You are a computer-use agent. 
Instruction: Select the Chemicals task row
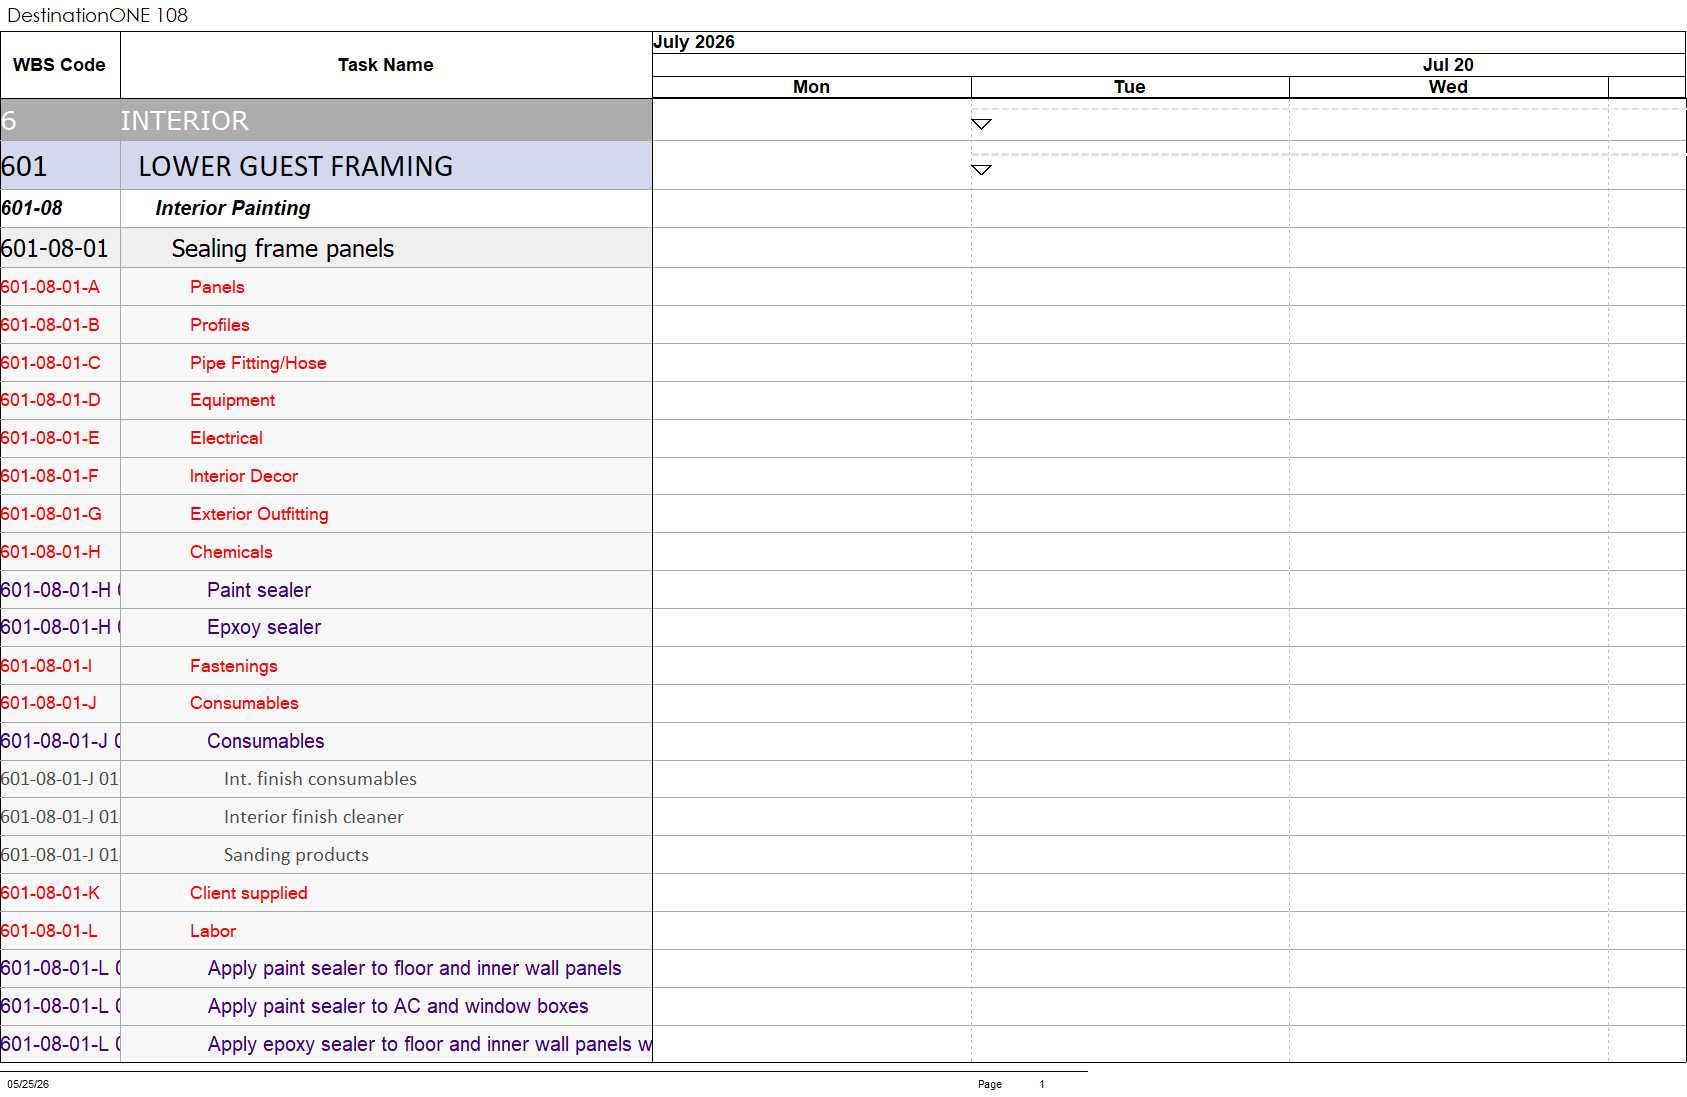coord(326,552)
